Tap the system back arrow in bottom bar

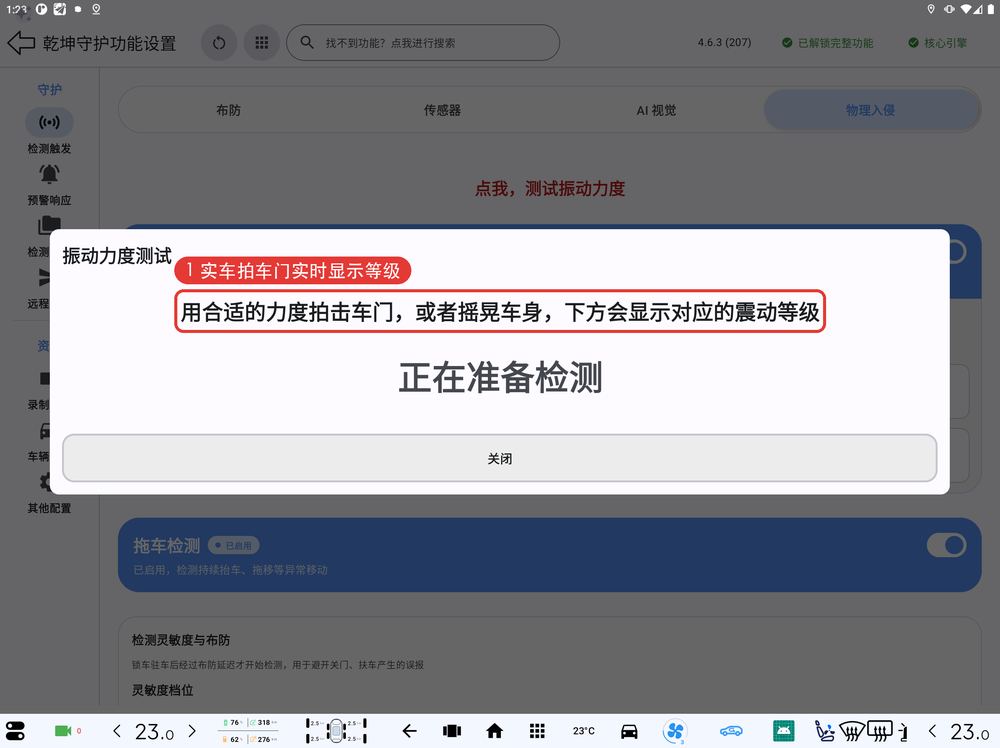pyautogui.click(x=409, y=731)
